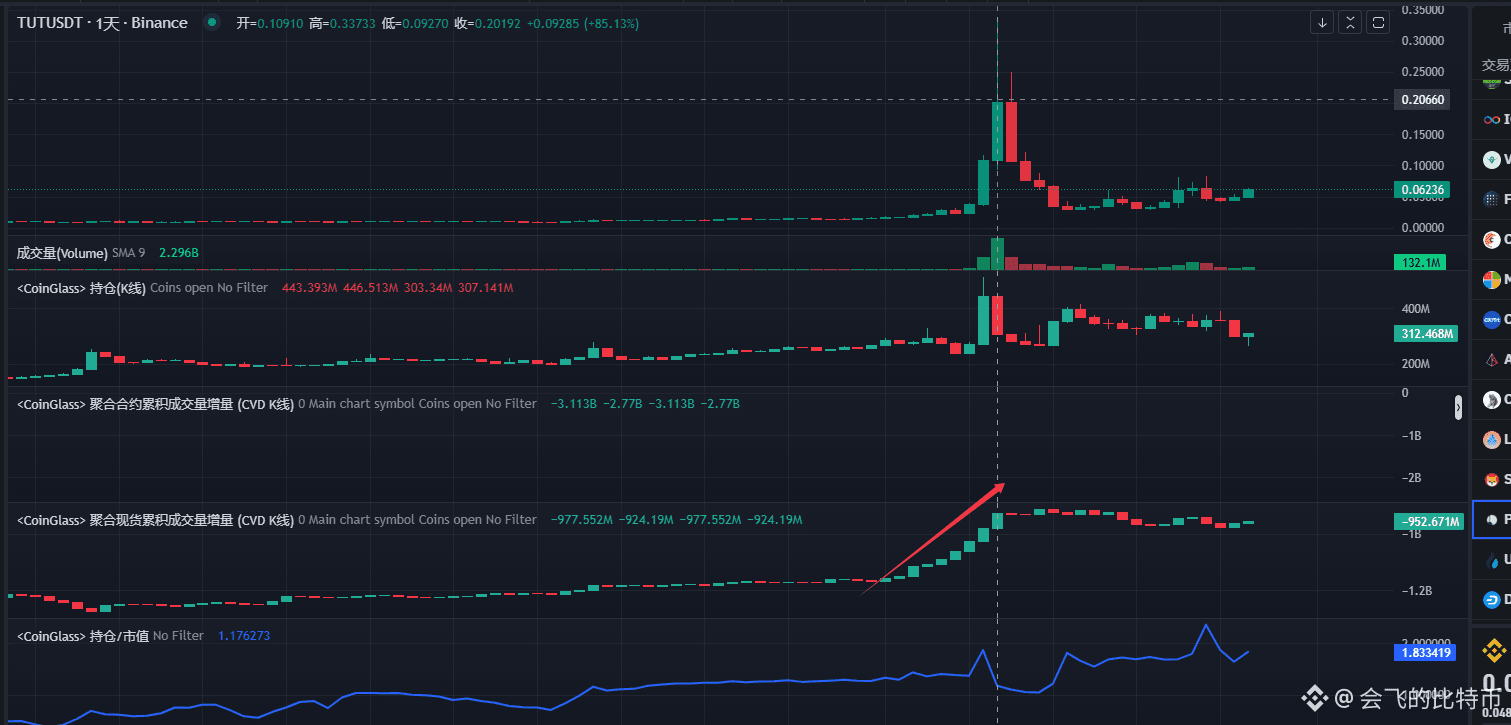Click the close price text 收=0.20192
1511x725 pixels.
(487, 23)
